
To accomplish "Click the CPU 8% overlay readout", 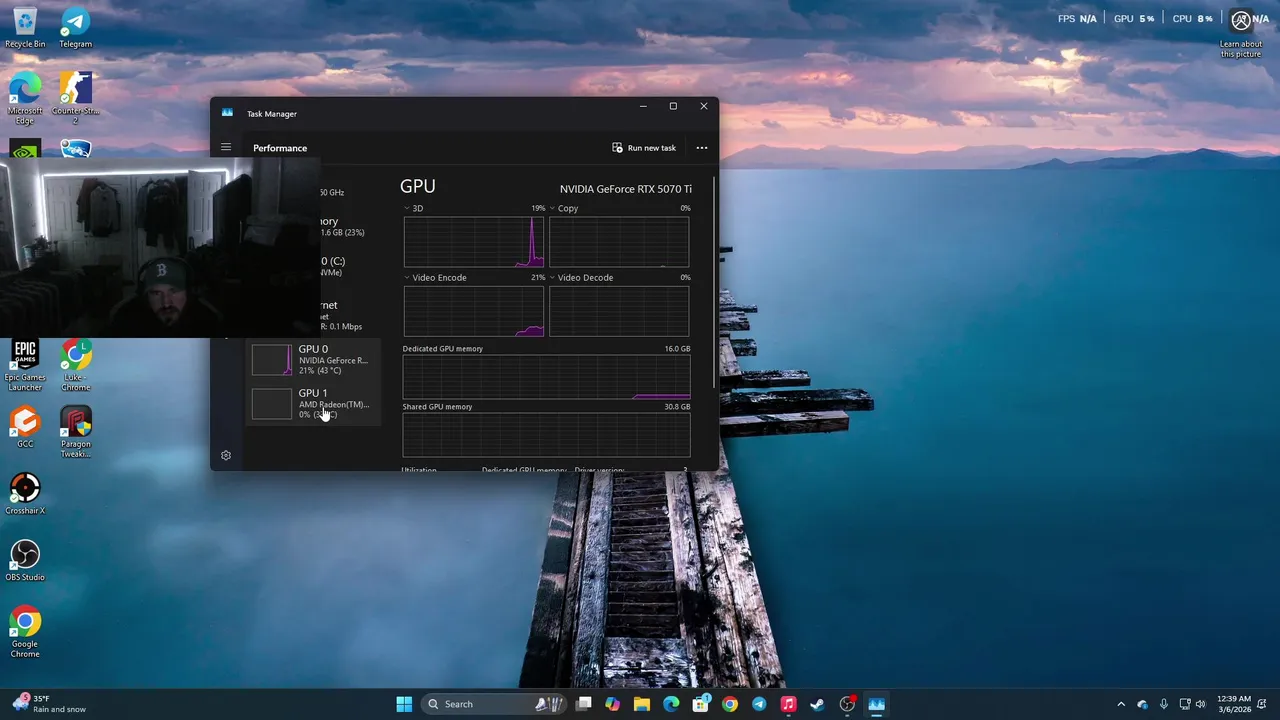I will click(x=1193, y=19).
